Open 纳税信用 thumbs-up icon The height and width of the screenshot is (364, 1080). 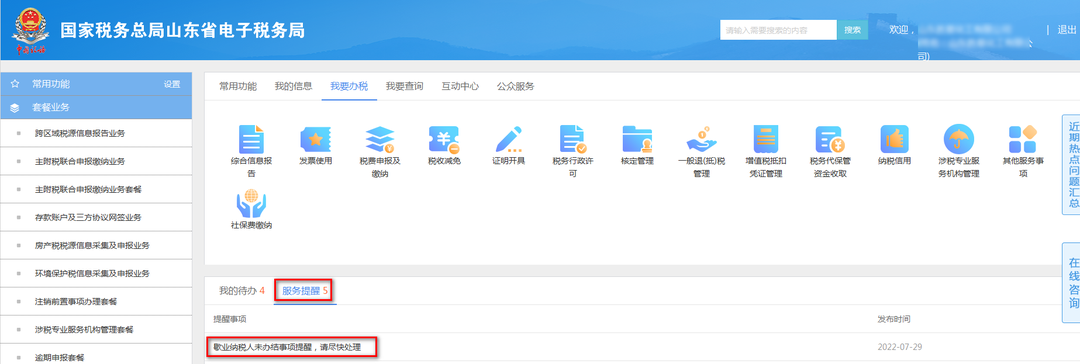[894, 139]
